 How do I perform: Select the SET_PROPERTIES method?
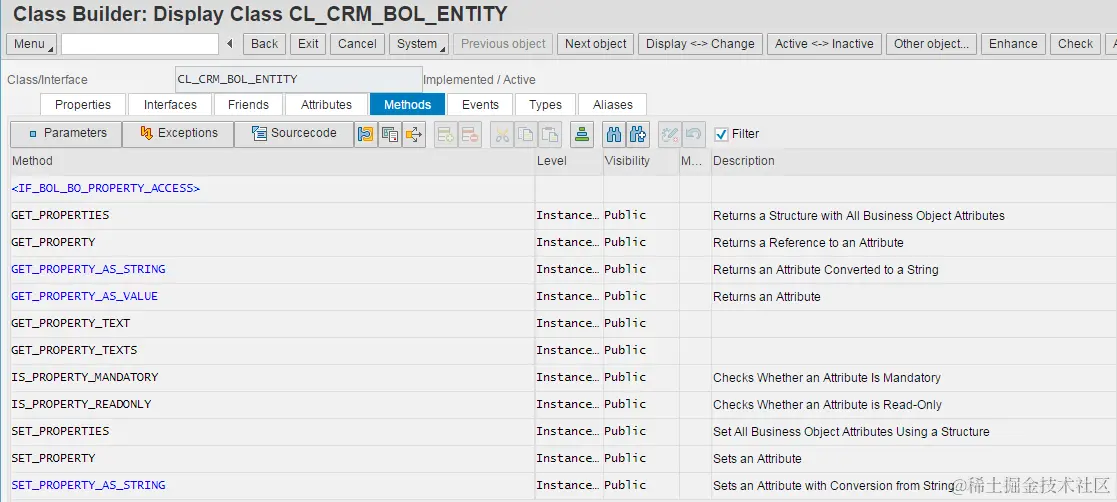(61, 432)
